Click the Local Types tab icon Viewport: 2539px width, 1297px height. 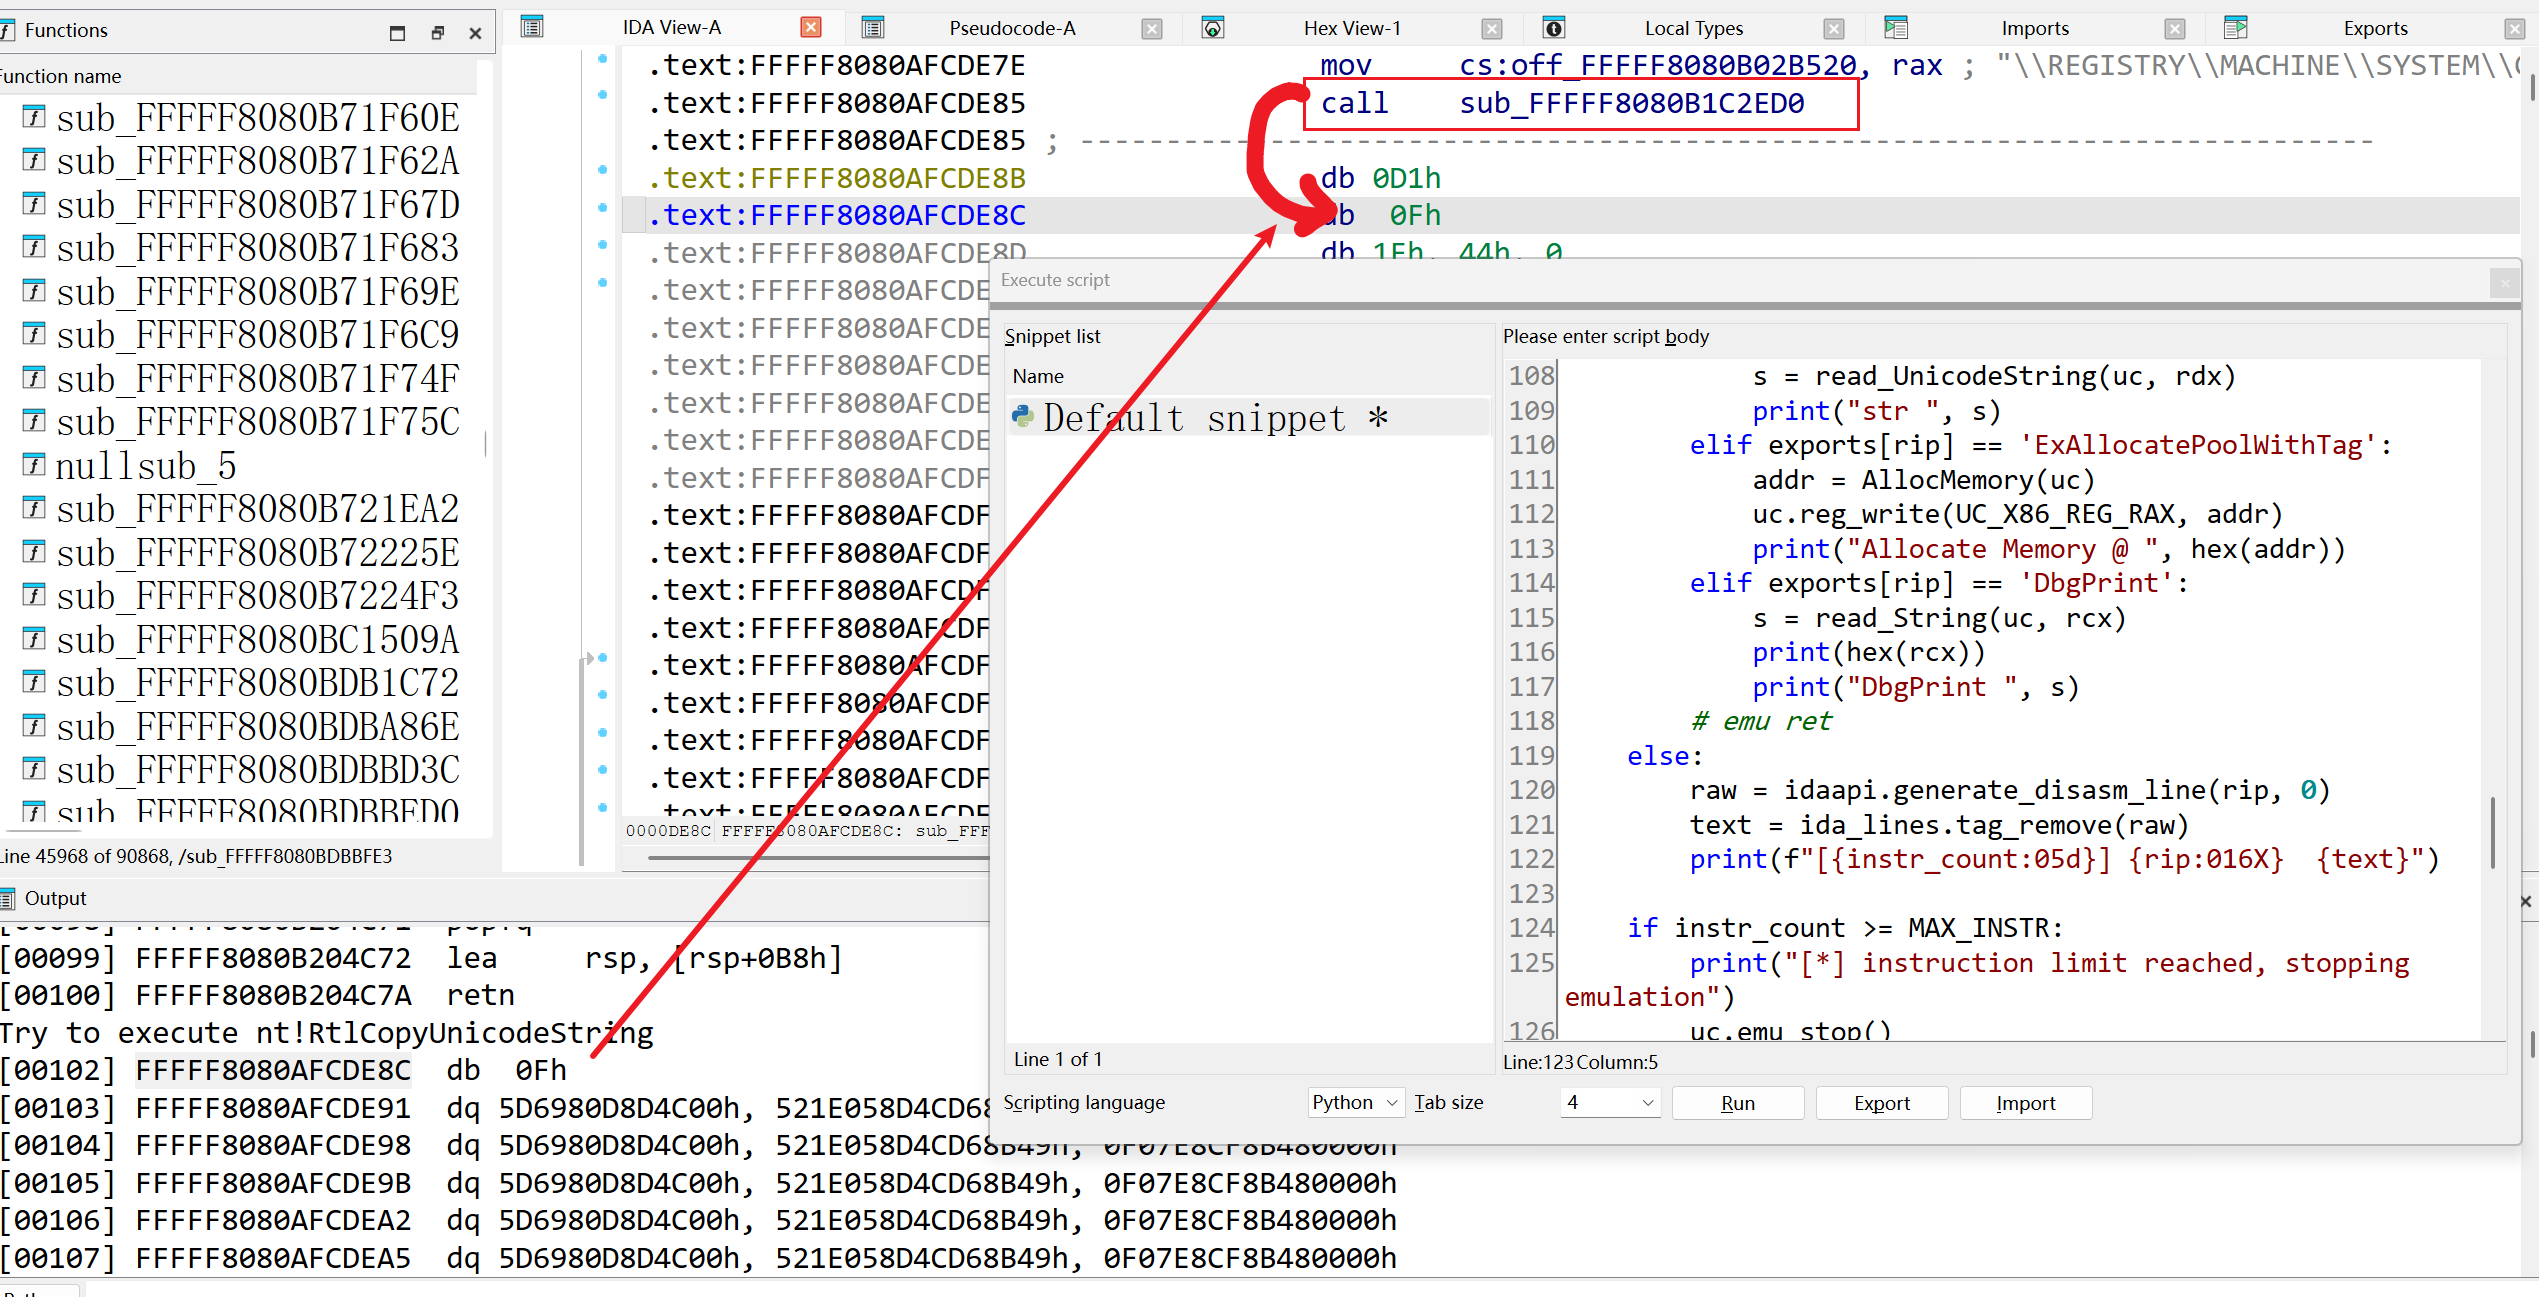[x=1553, y=28]
